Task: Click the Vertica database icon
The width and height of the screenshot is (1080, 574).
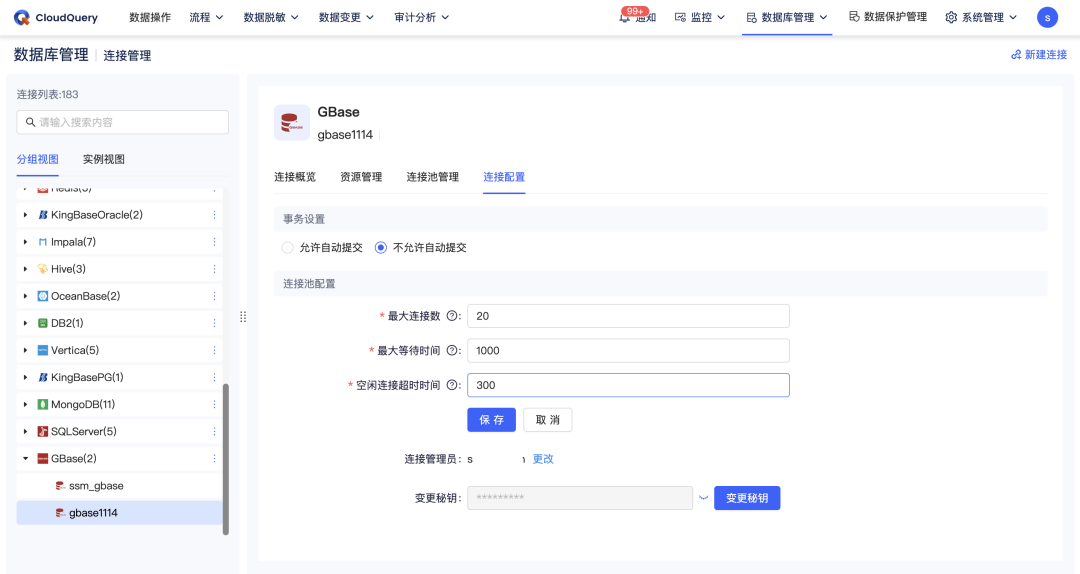Action: coord(43,350)
